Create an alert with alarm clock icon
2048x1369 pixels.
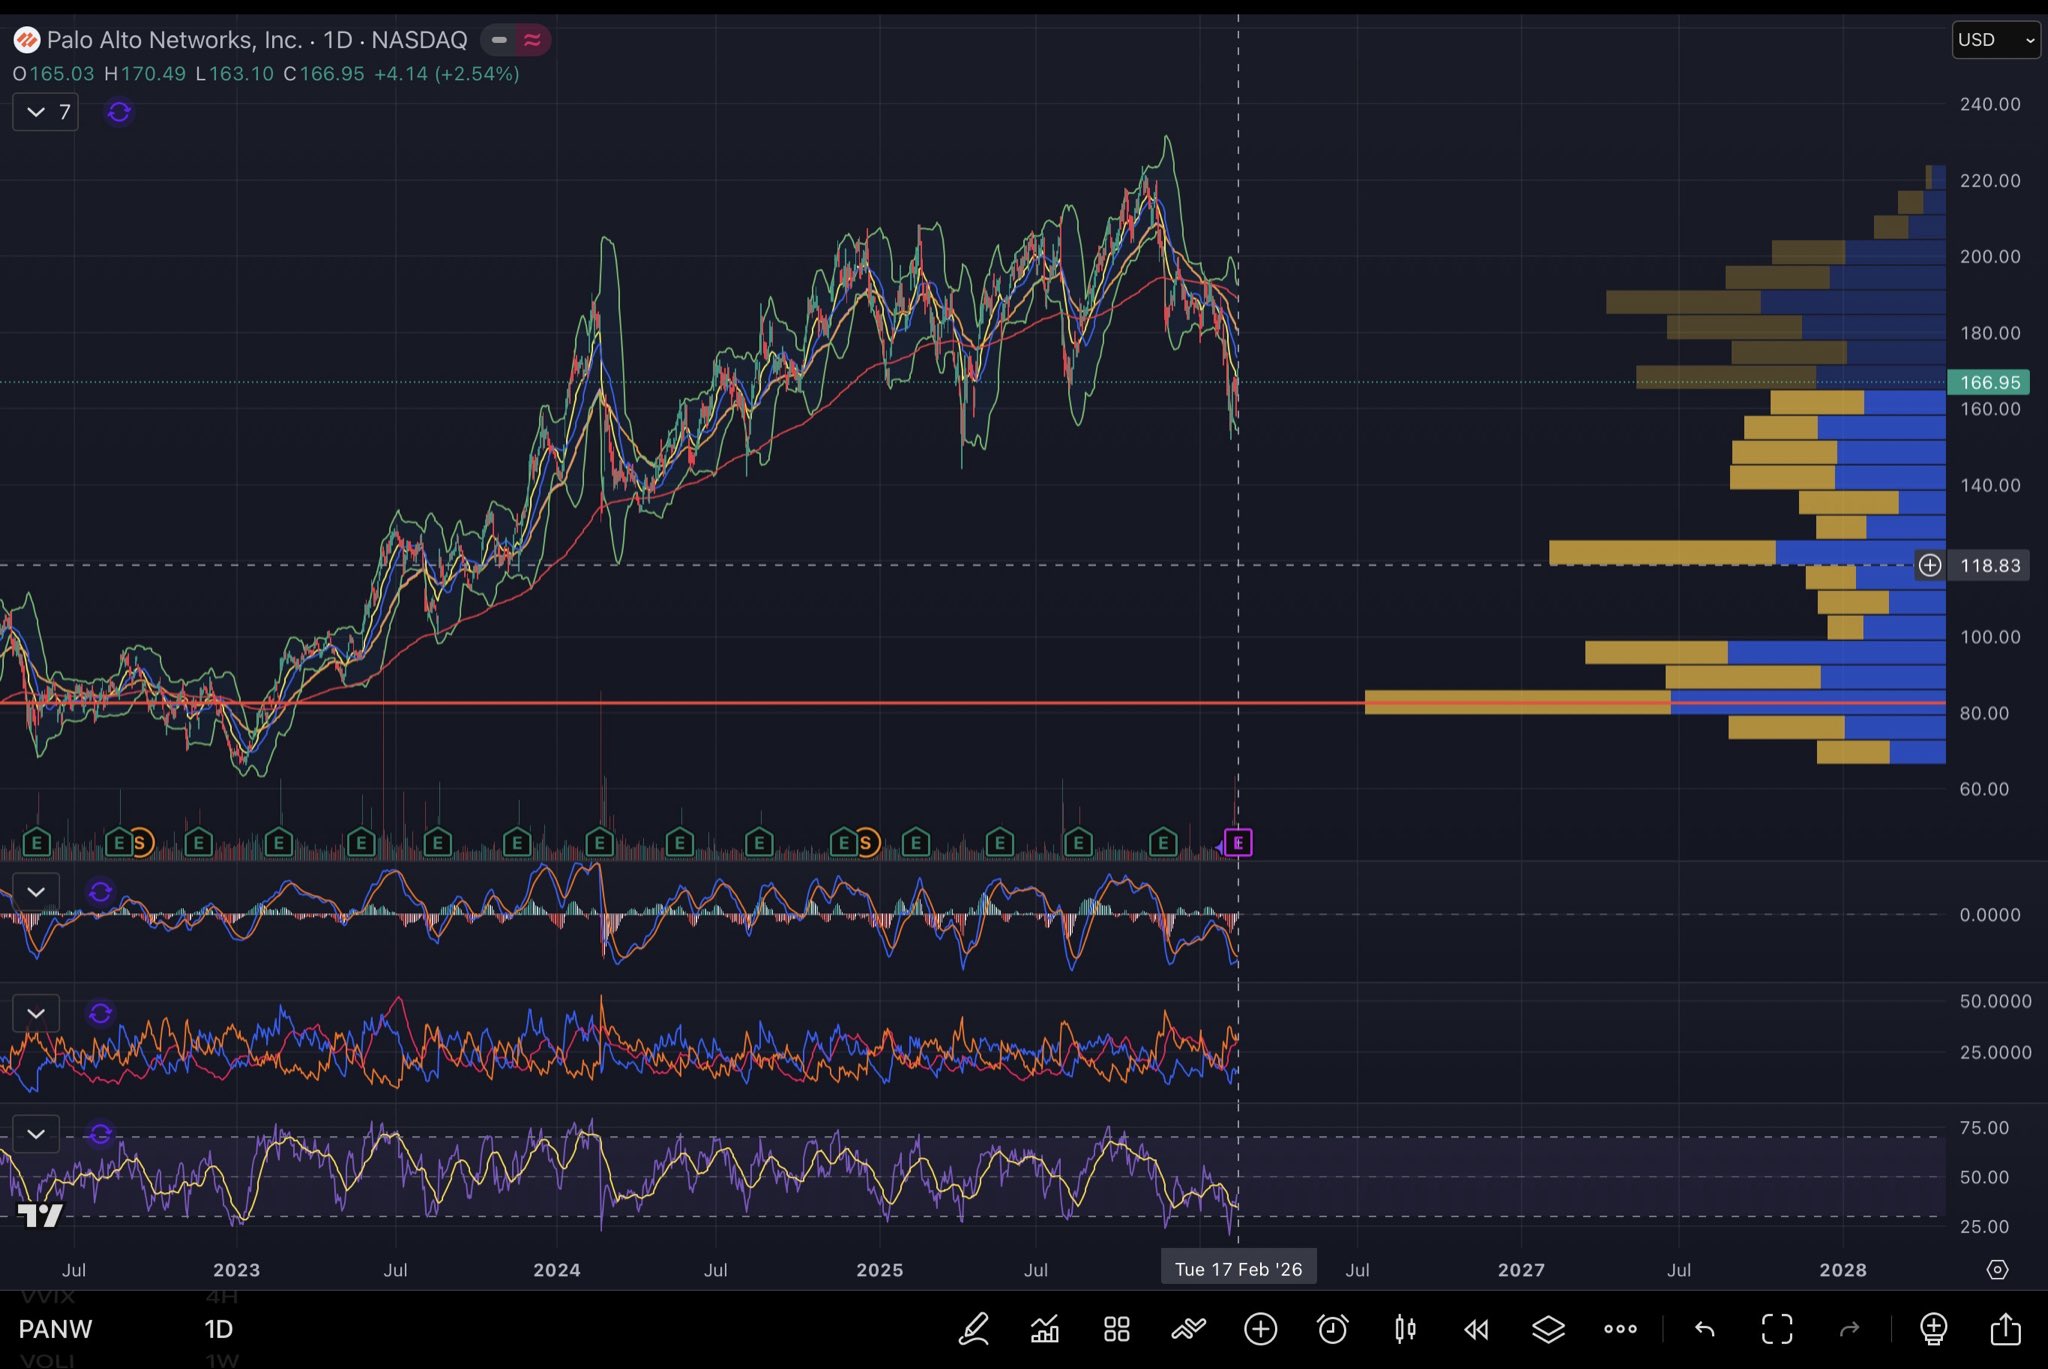pyautogui.click(x=1332, y=1329)
